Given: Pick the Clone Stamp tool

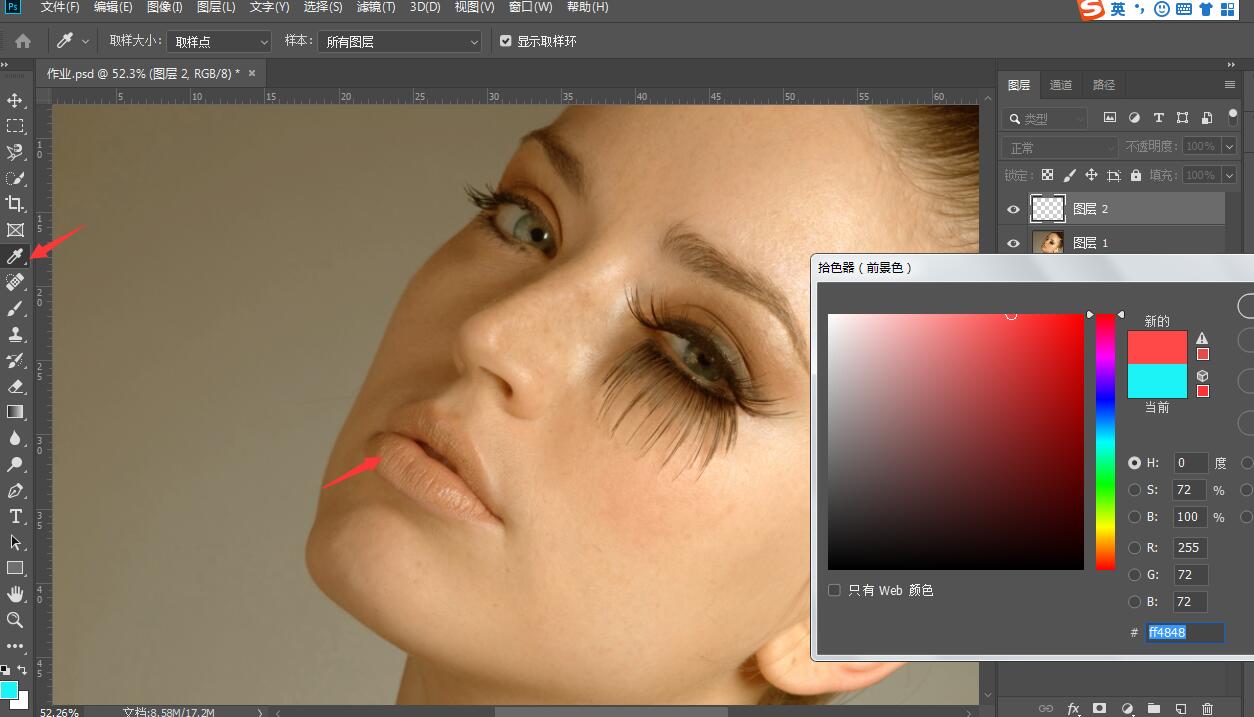Looking at the screenshot, I should (15, 334).
